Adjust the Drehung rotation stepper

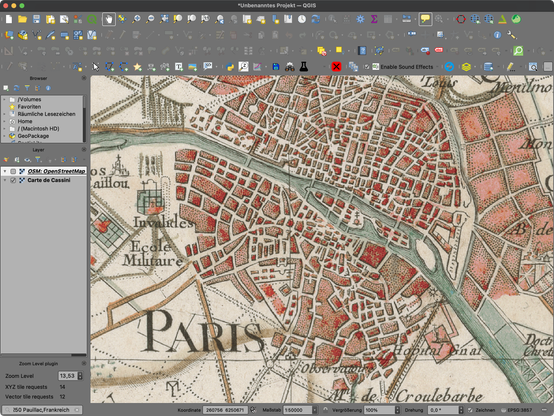coord(461,410)
